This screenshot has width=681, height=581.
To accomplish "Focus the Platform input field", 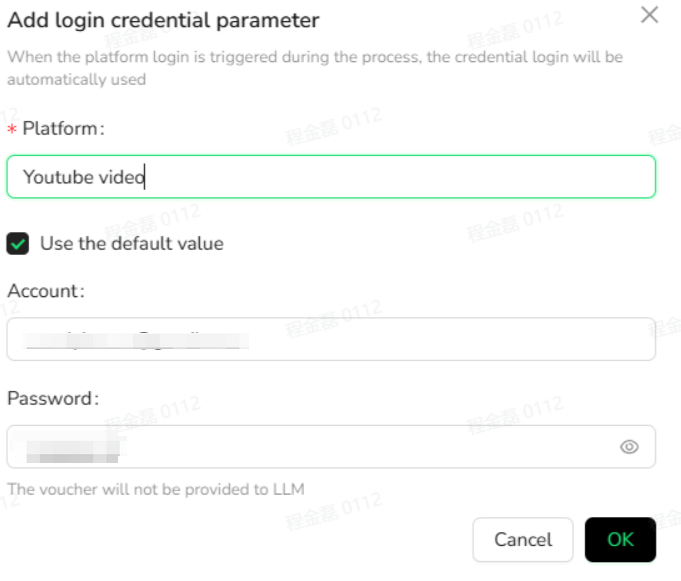I will 331,177.
